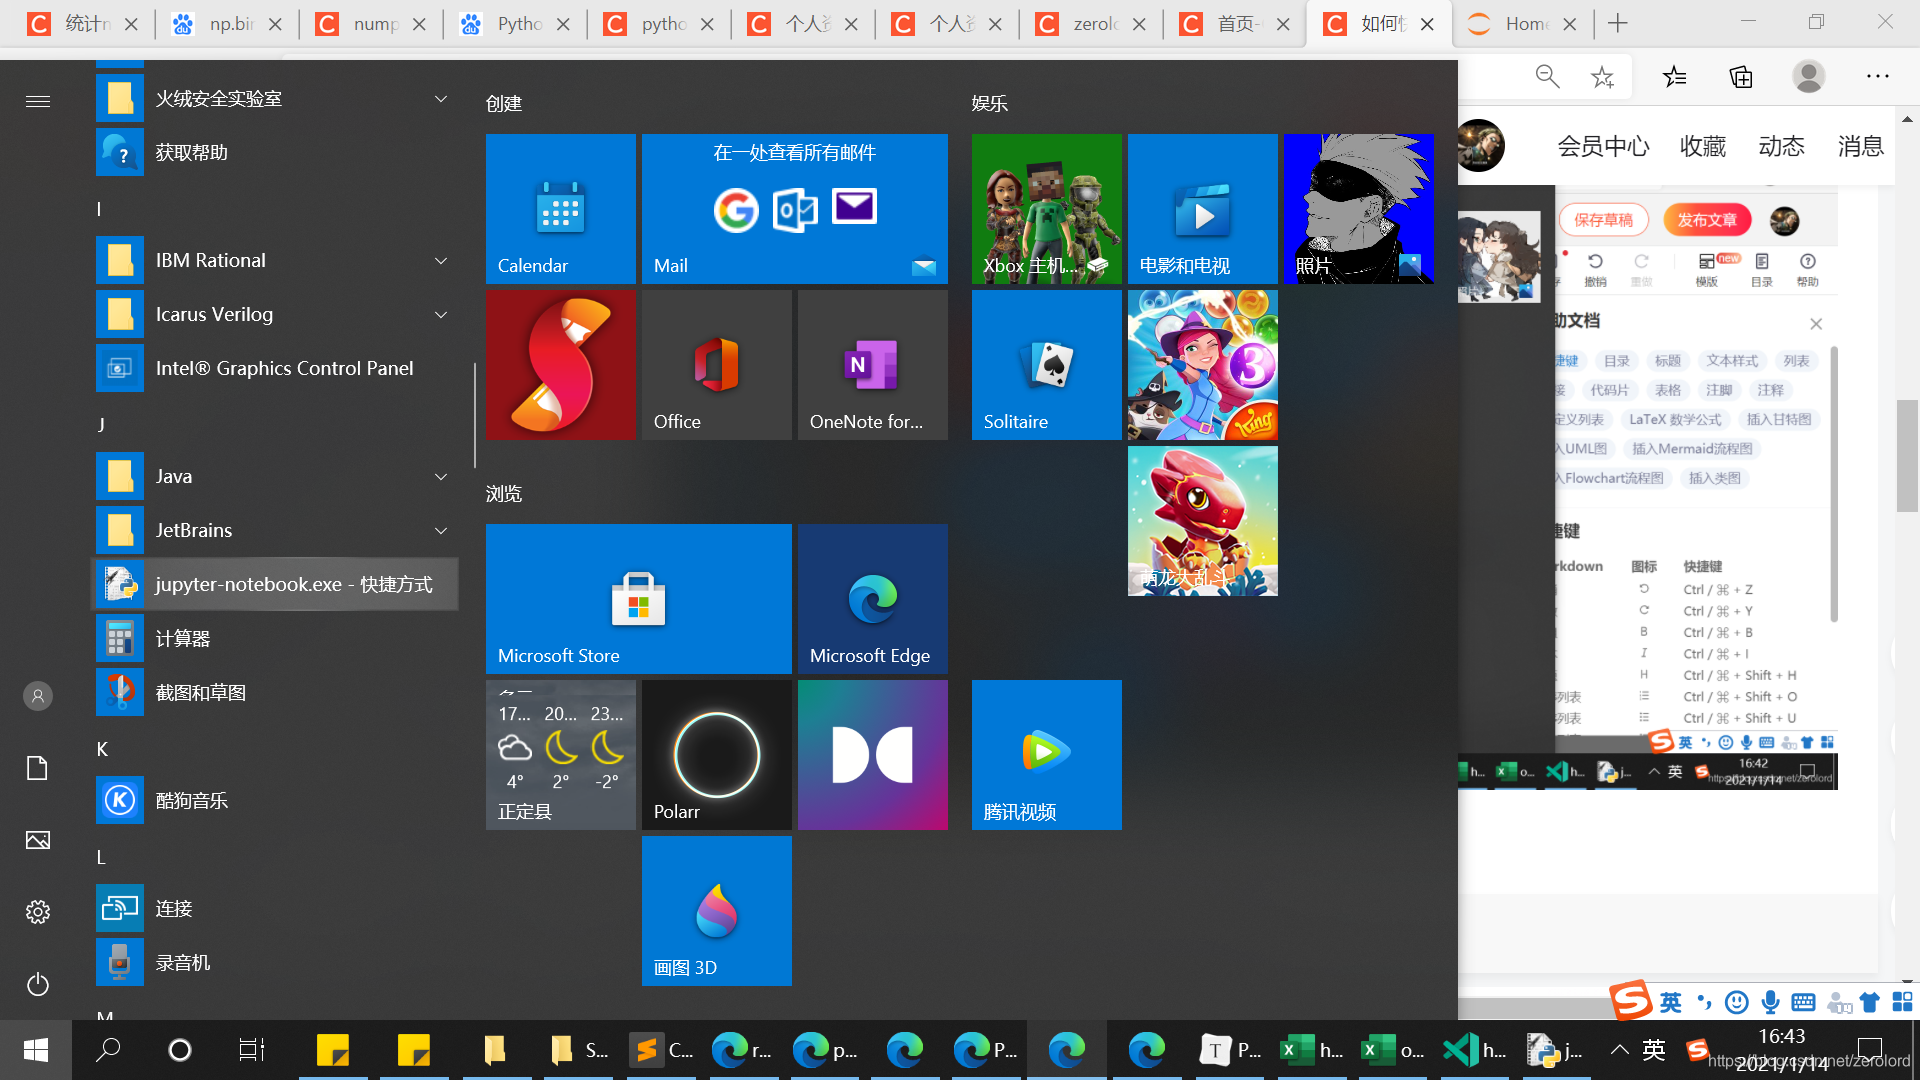Click 画图3D tile
Screen dimensions: 1920x1080
click(x=716, y=910)
